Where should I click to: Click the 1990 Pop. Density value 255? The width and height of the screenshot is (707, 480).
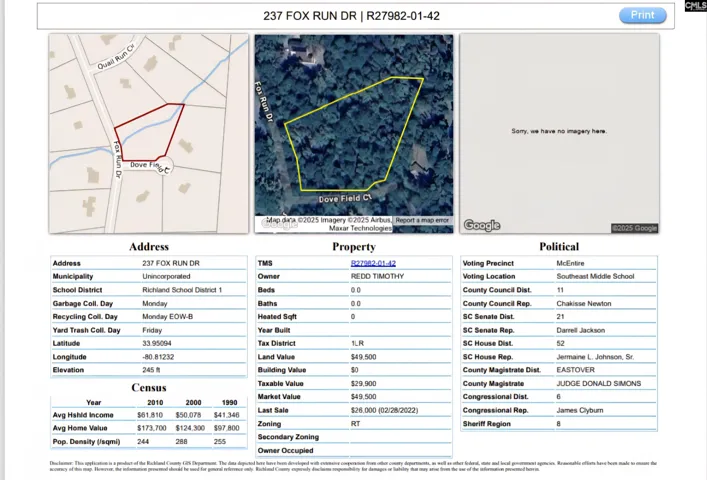tap(220, 442)
